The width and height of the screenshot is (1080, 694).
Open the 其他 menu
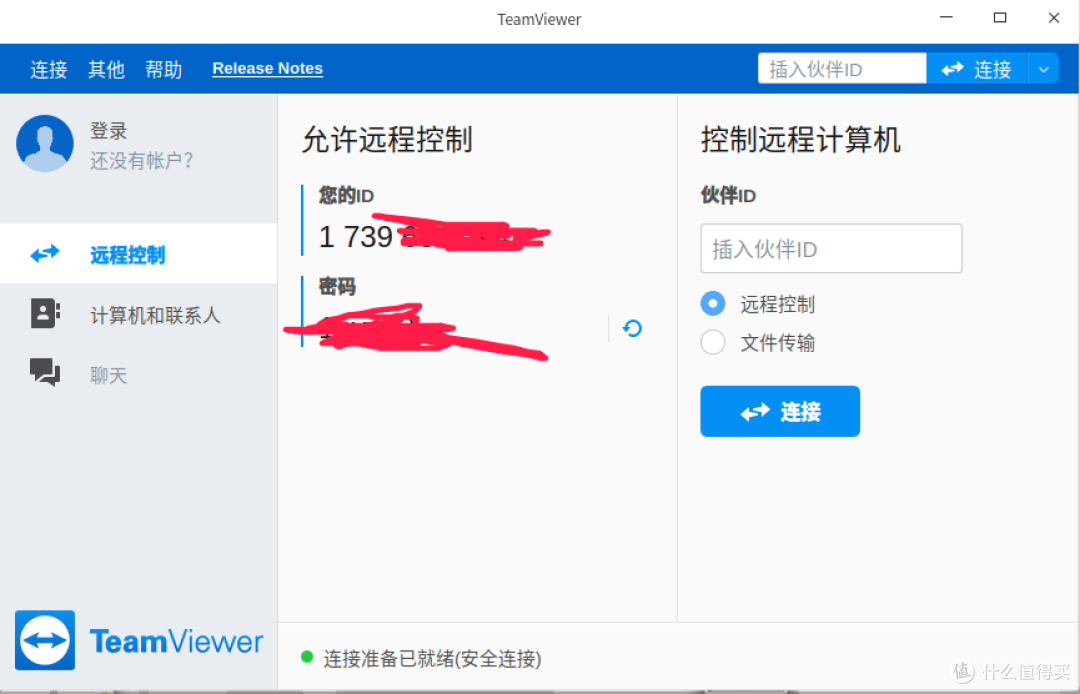coord(106,69)
